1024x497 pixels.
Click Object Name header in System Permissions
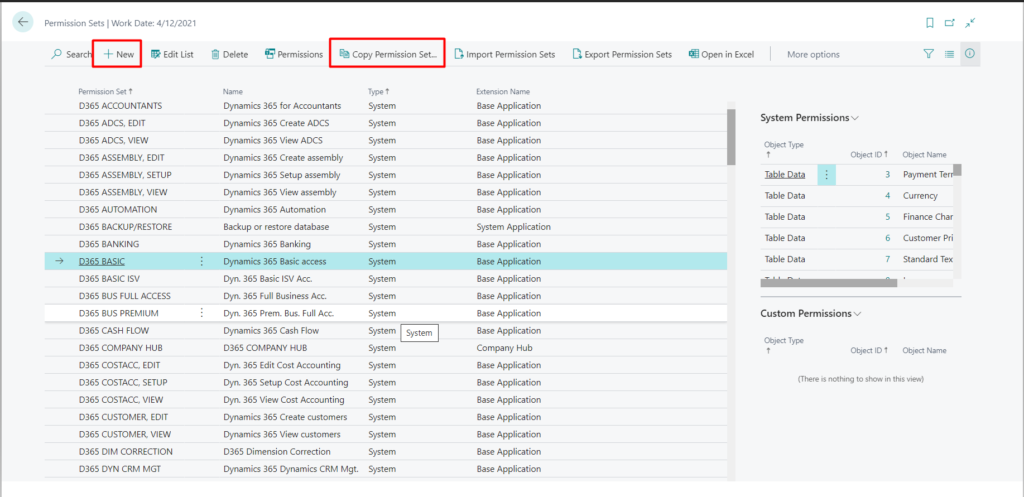[924, 155]
